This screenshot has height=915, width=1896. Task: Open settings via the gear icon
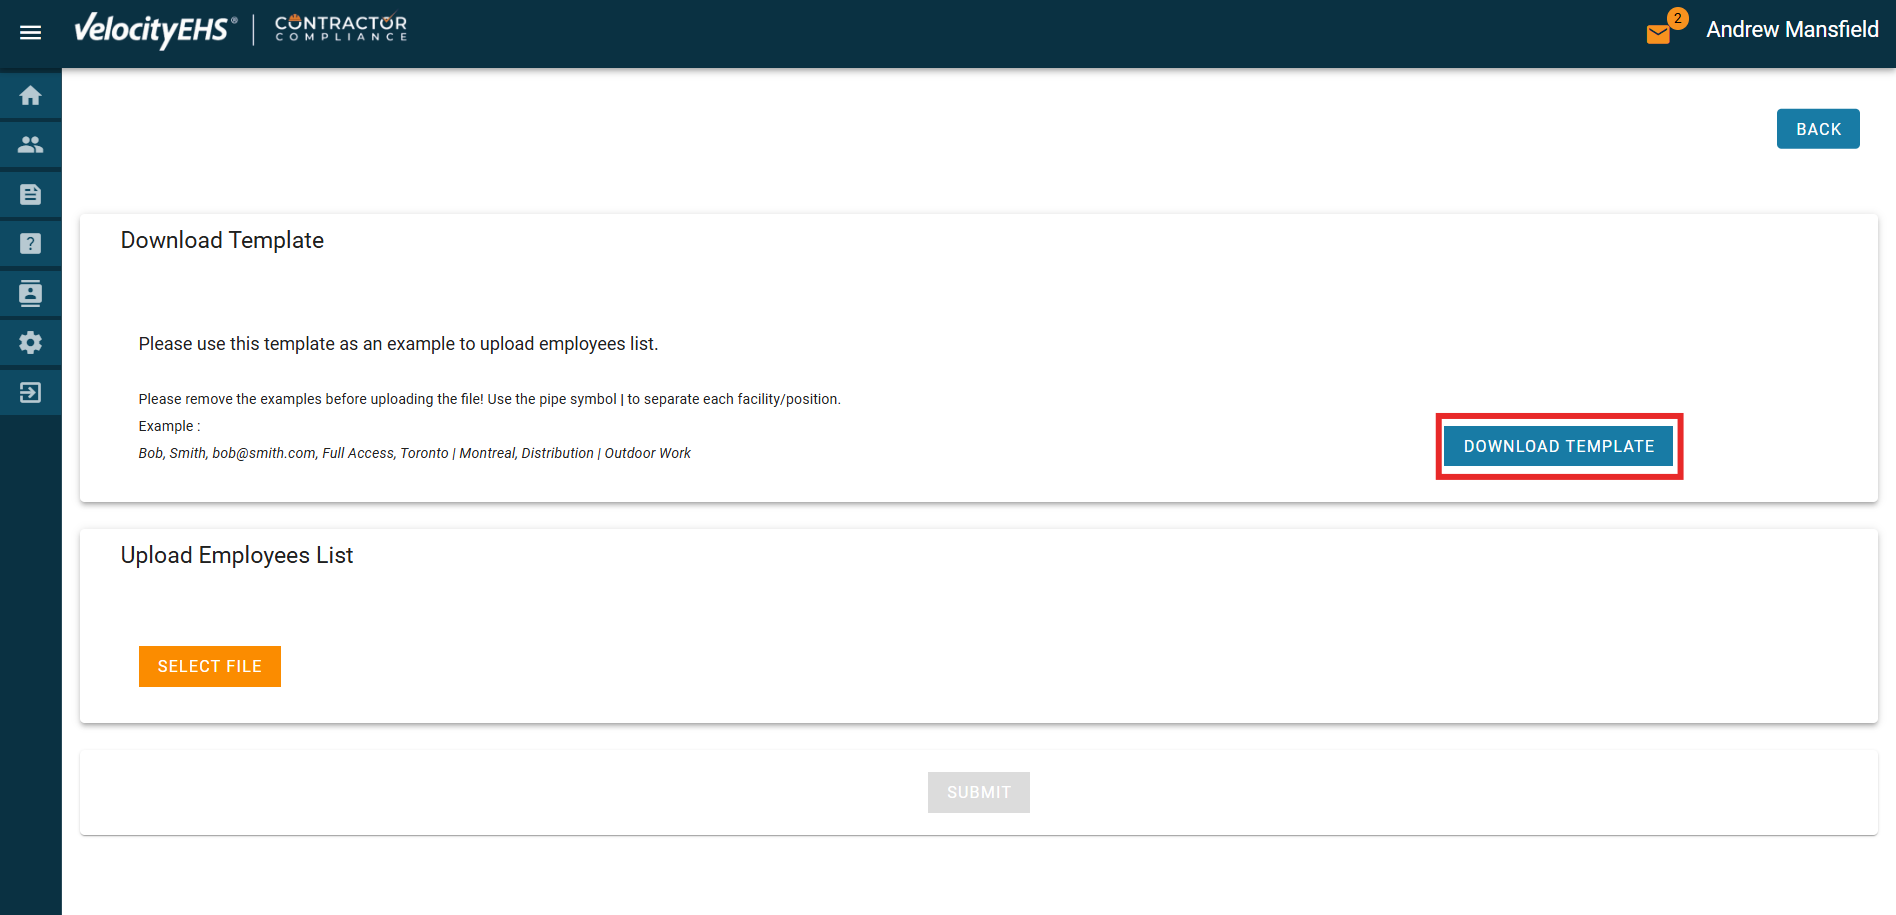point(30,342)
